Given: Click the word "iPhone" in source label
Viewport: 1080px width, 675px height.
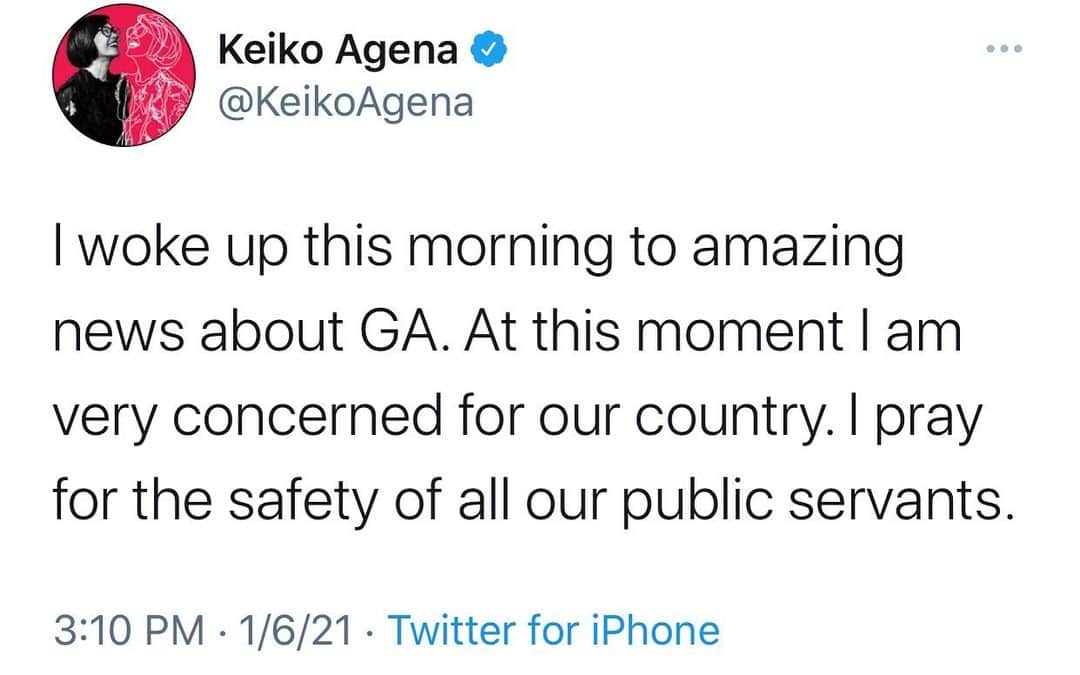Looking at the screenshot, I should pyautogui.click(x=656, y=631).
